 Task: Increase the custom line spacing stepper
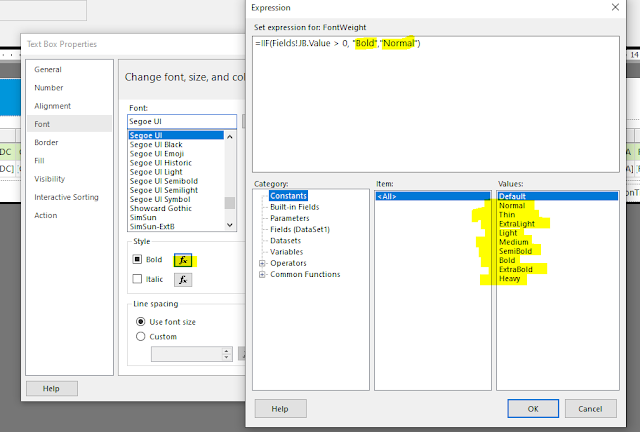(x=227, y=351)
